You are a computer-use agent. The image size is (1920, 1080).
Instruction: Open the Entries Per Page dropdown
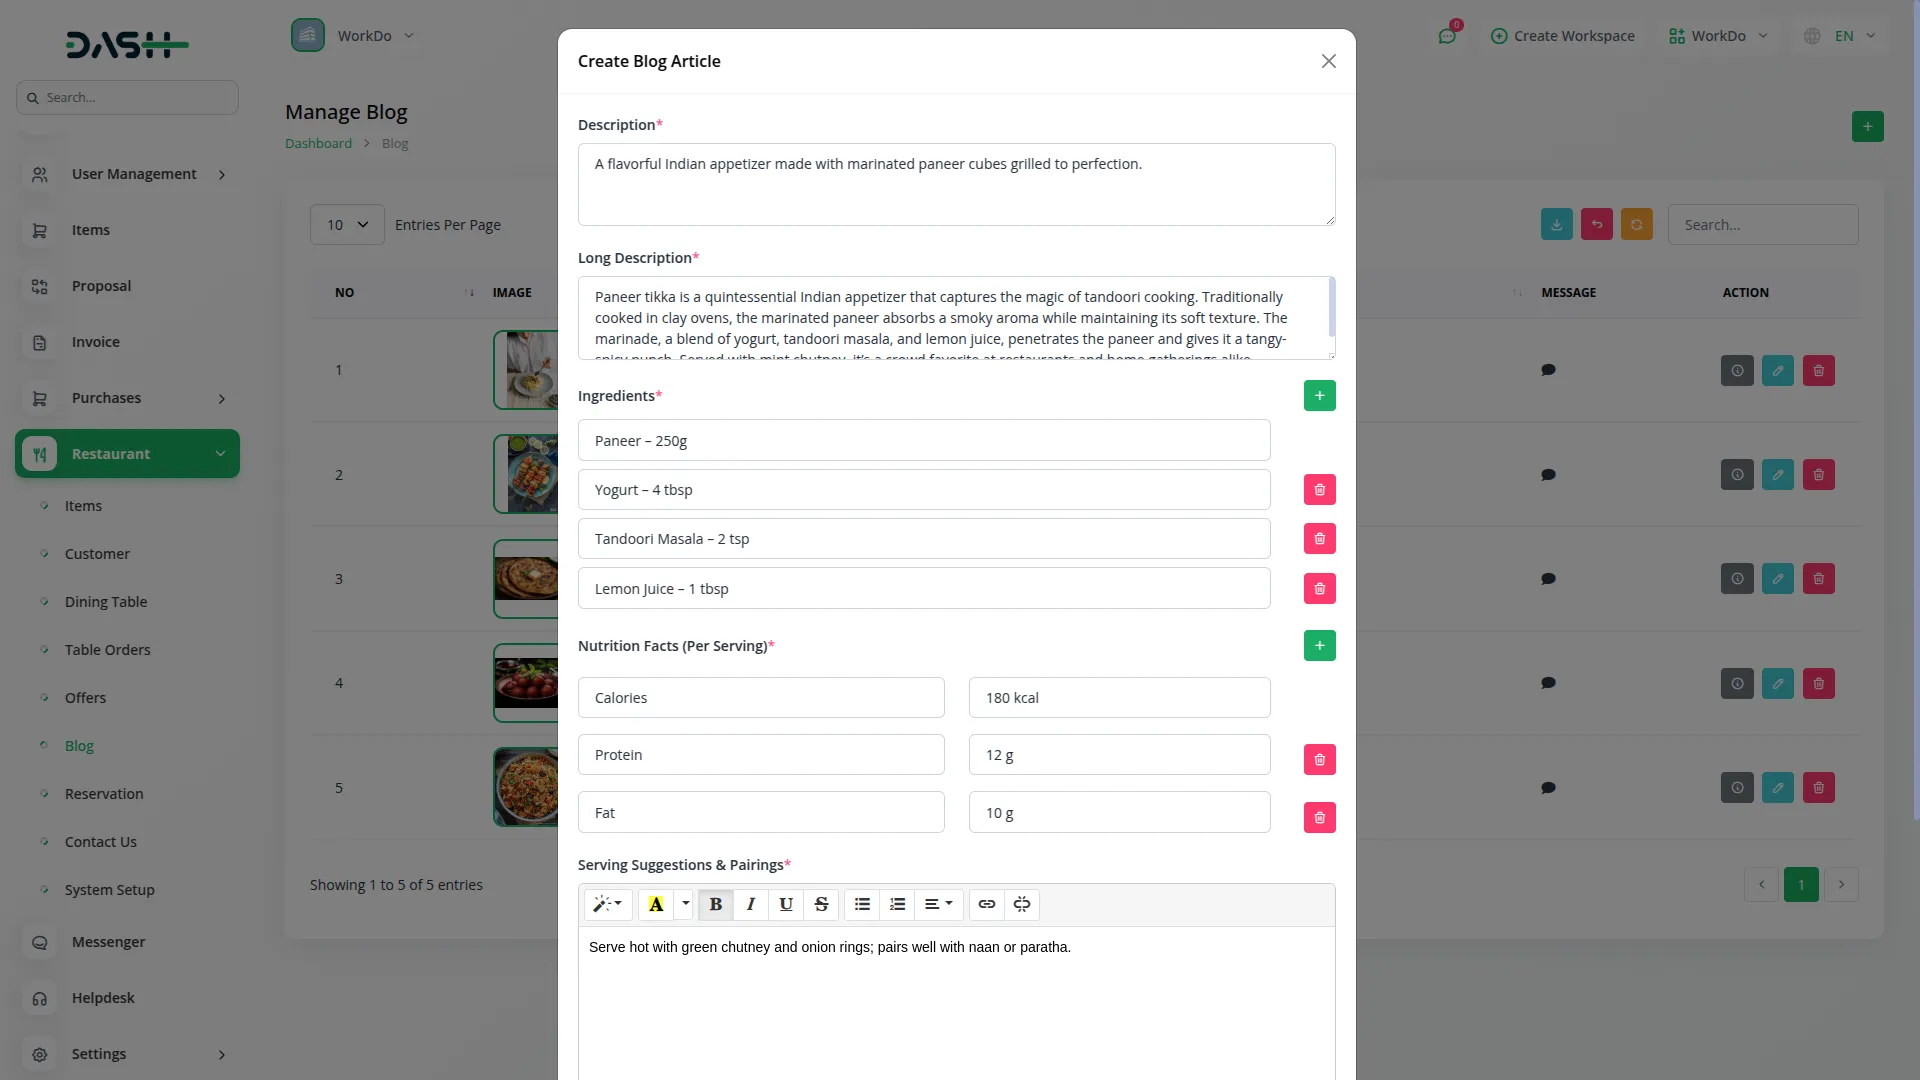pos(346,224)
